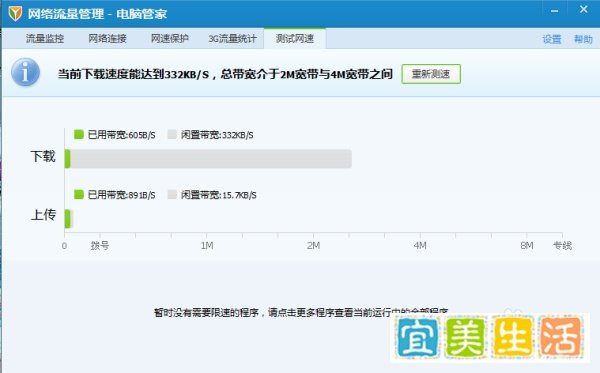Select the 测试网速 tab
Viewport: 600px width, 373px height.
295,38
